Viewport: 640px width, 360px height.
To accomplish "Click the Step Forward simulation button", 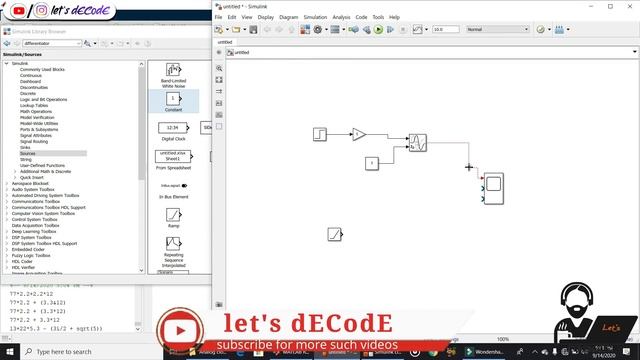I will pyautogui.click(x=390, y=29).
